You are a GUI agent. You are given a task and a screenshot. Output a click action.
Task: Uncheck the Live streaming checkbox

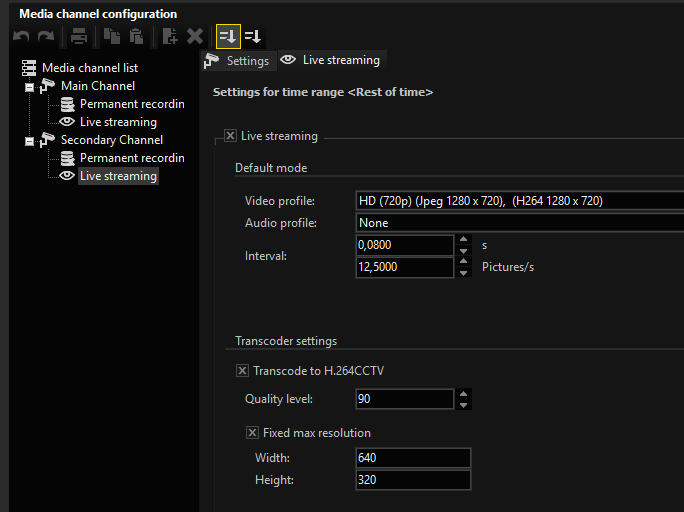(230, 136)
